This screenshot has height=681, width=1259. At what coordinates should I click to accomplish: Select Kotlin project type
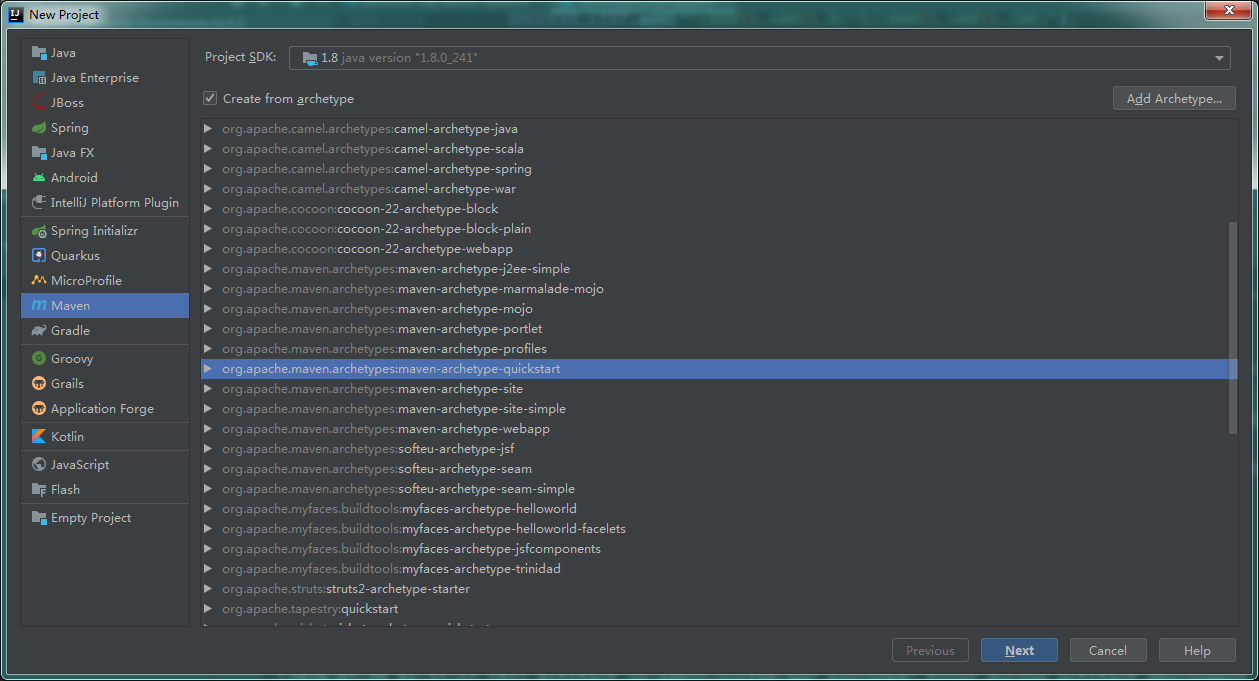click(105, 437)
